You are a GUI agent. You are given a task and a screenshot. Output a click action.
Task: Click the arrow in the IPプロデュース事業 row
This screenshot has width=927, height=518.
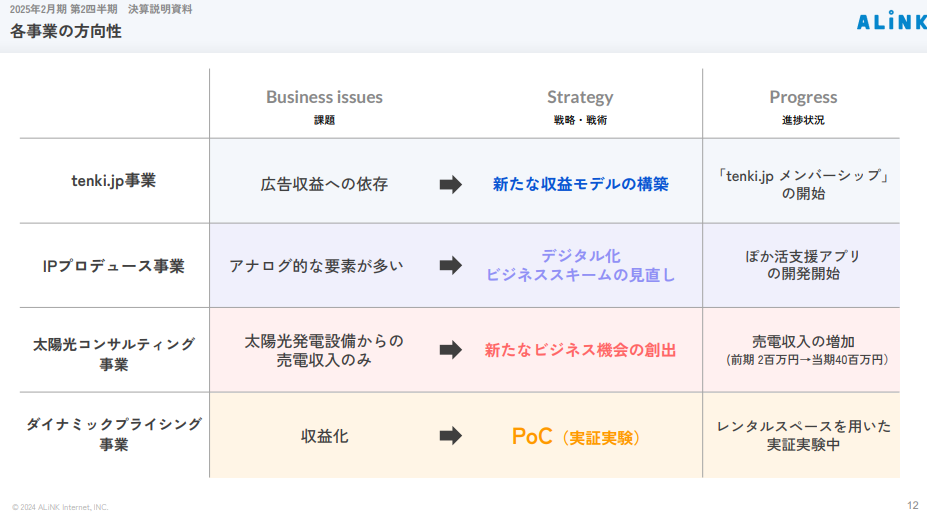451,265
